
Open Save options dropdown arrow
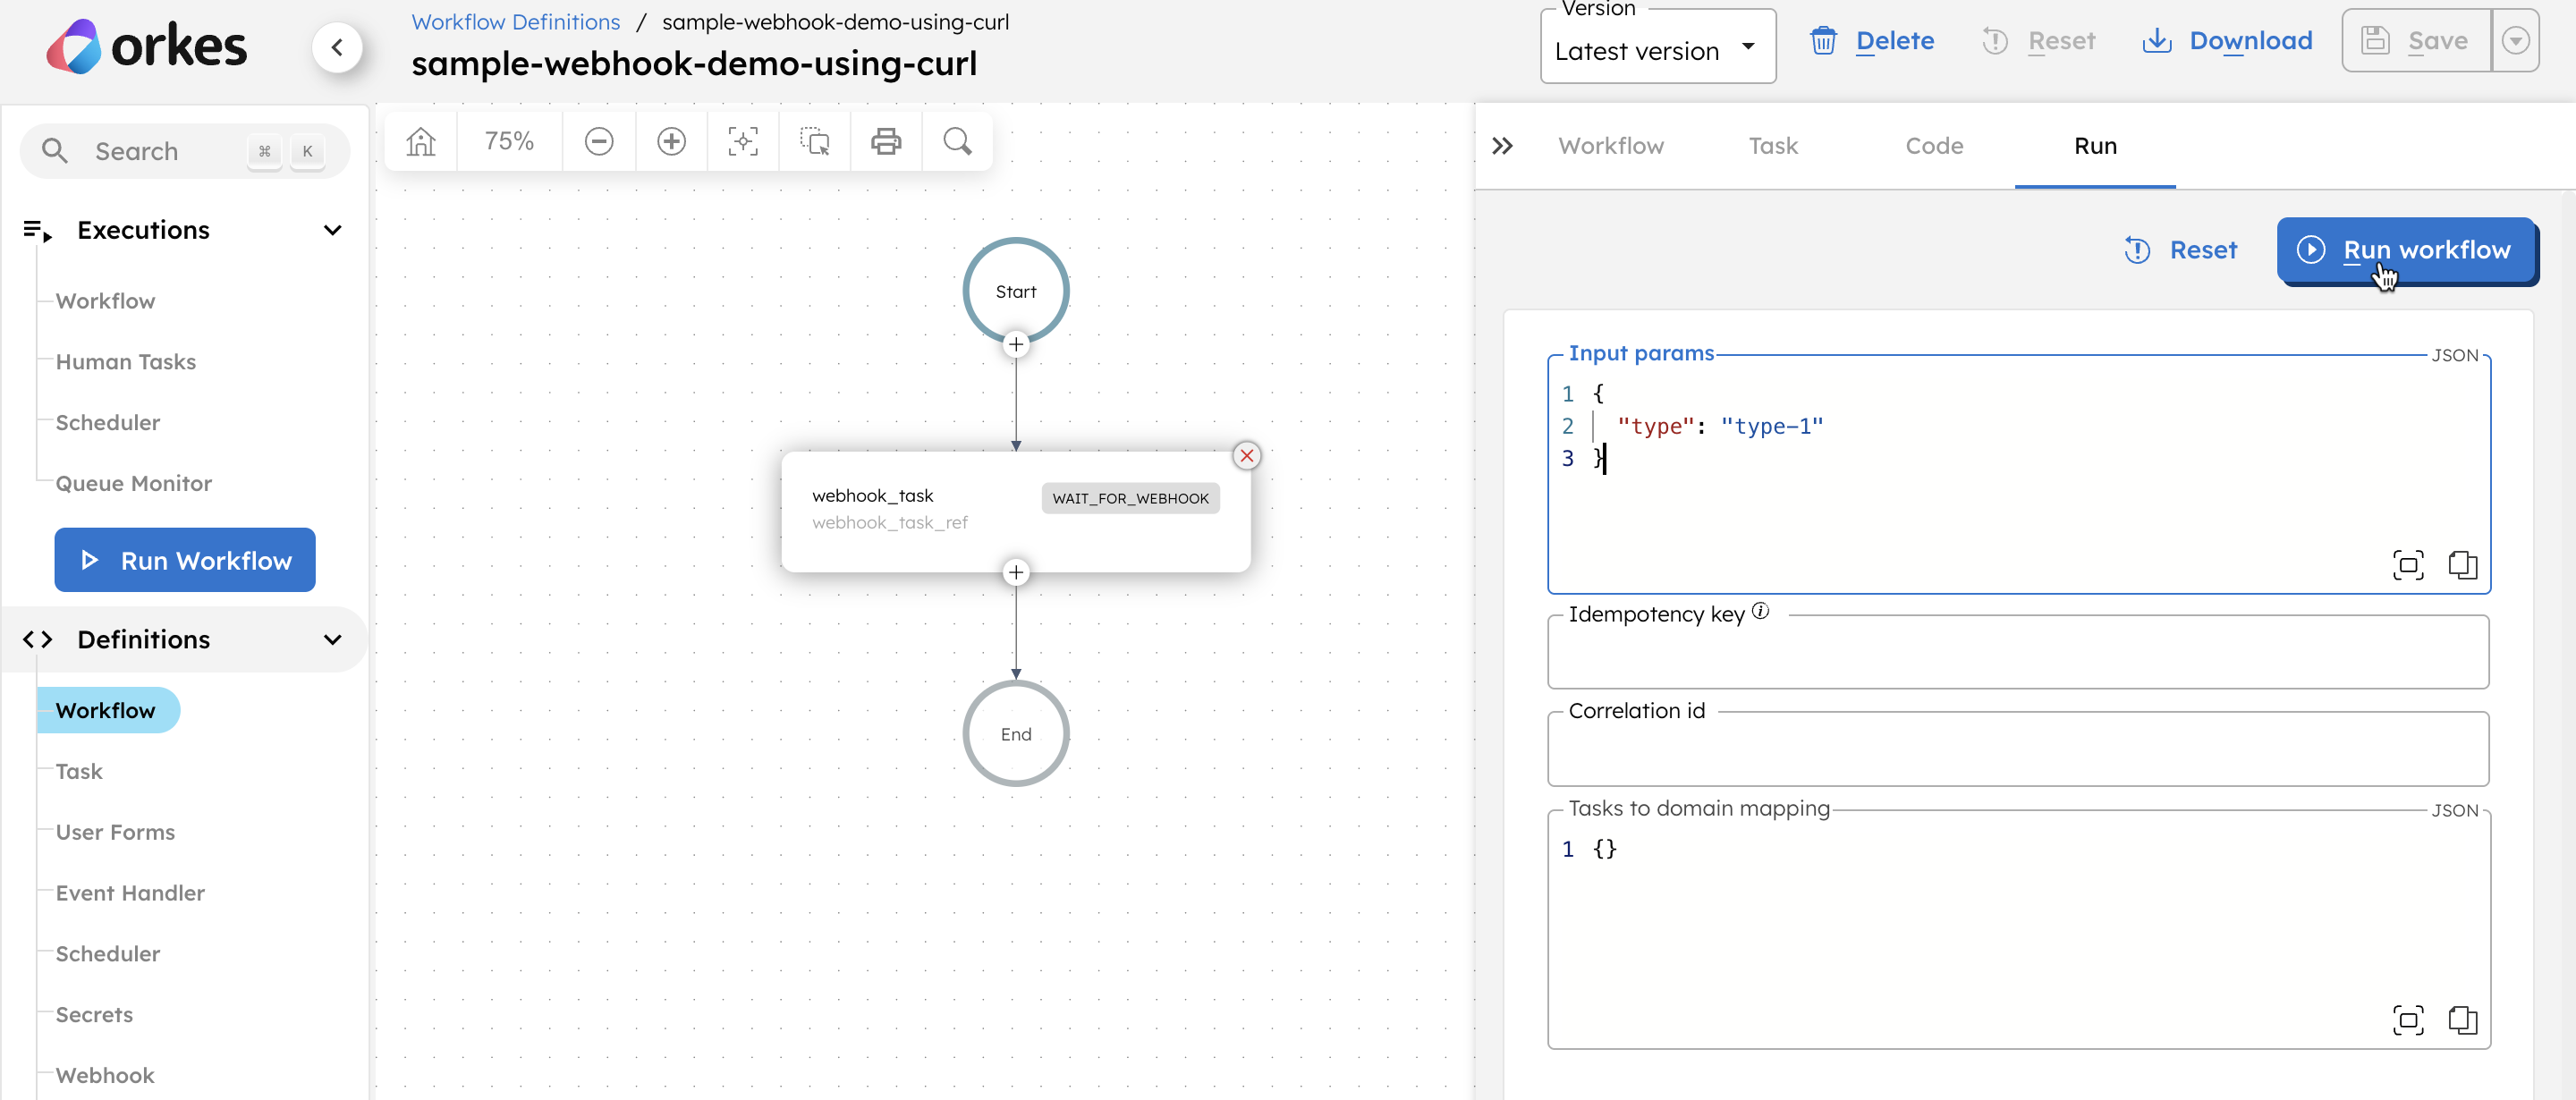[x=2515, y=41]
